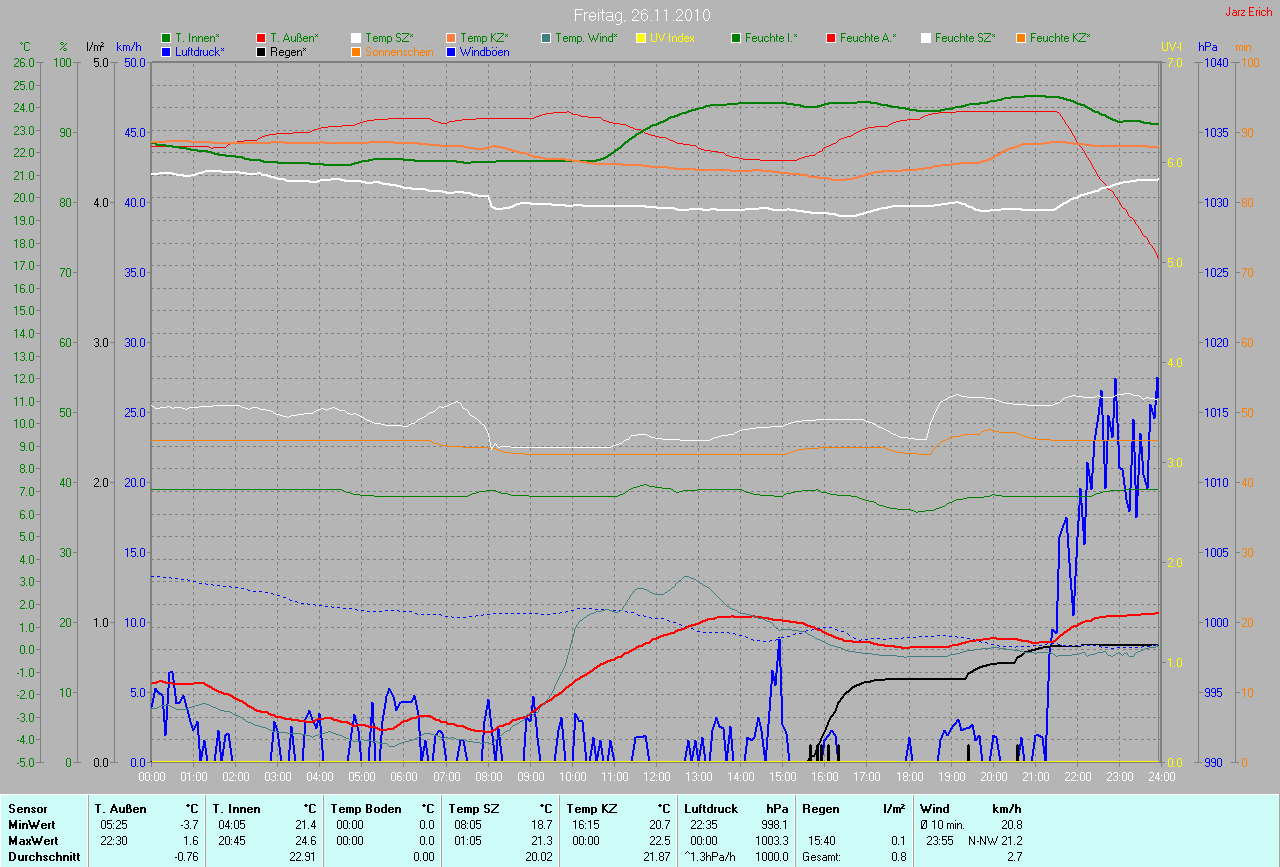Click the red Feuchte A. legend swatch
This screenshot has height=867, width=1280.
831,38
